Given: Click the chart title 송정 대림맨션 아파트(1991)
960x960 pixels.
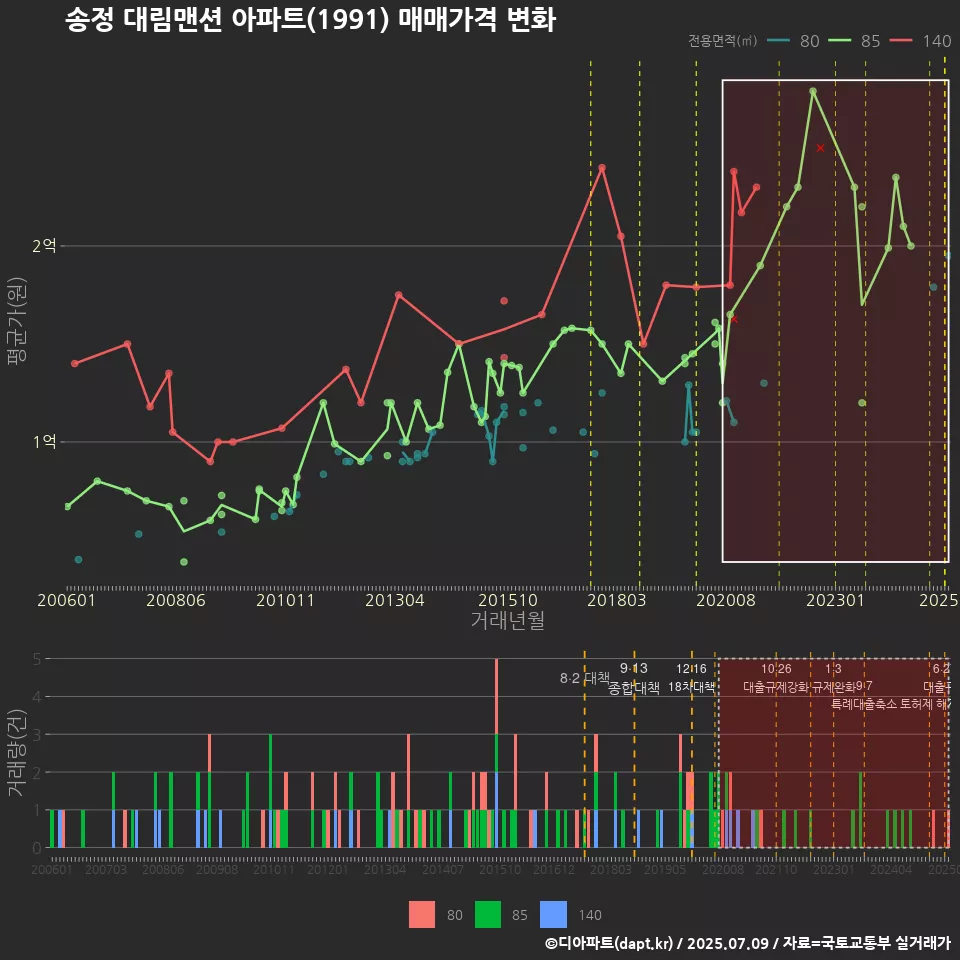Looking at the screenshot, I should coord(227,19).
